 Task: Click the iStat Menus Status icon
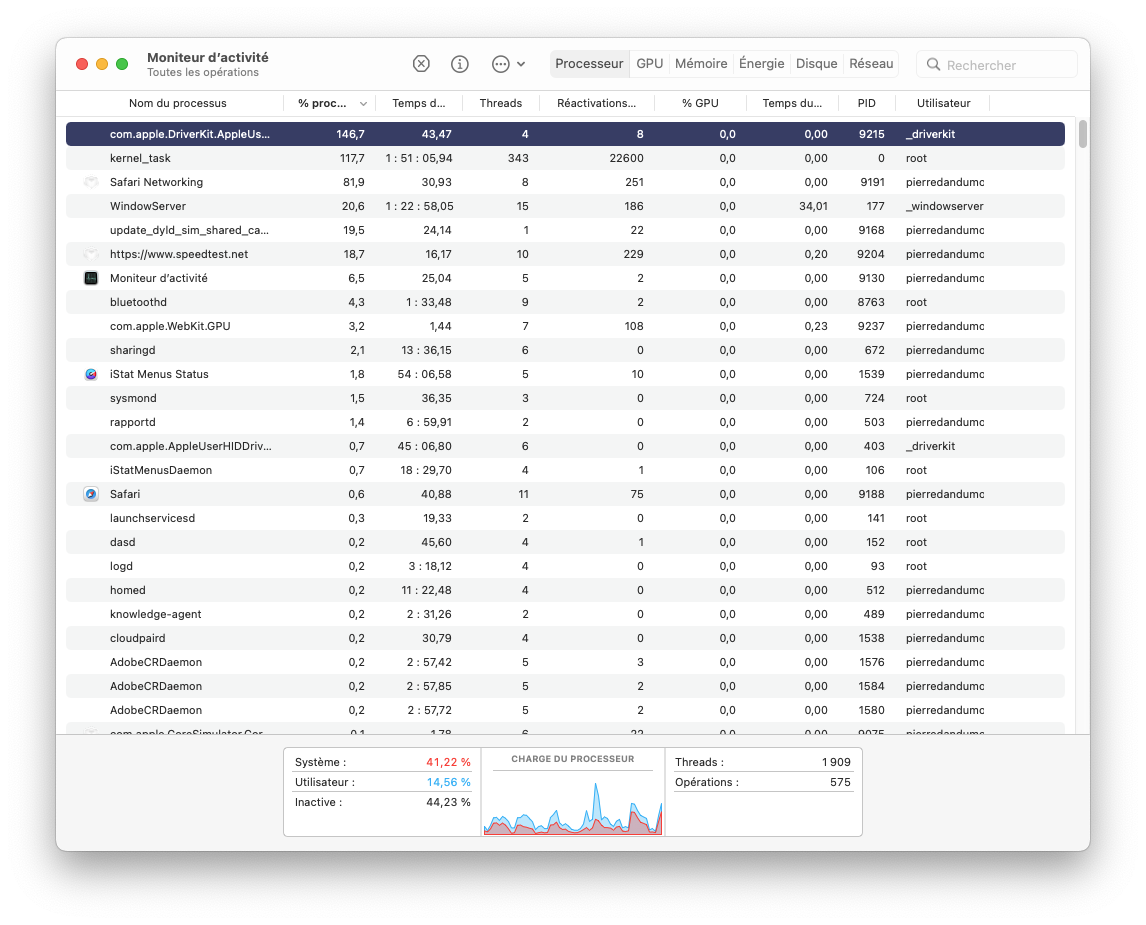tap(91, 375)
